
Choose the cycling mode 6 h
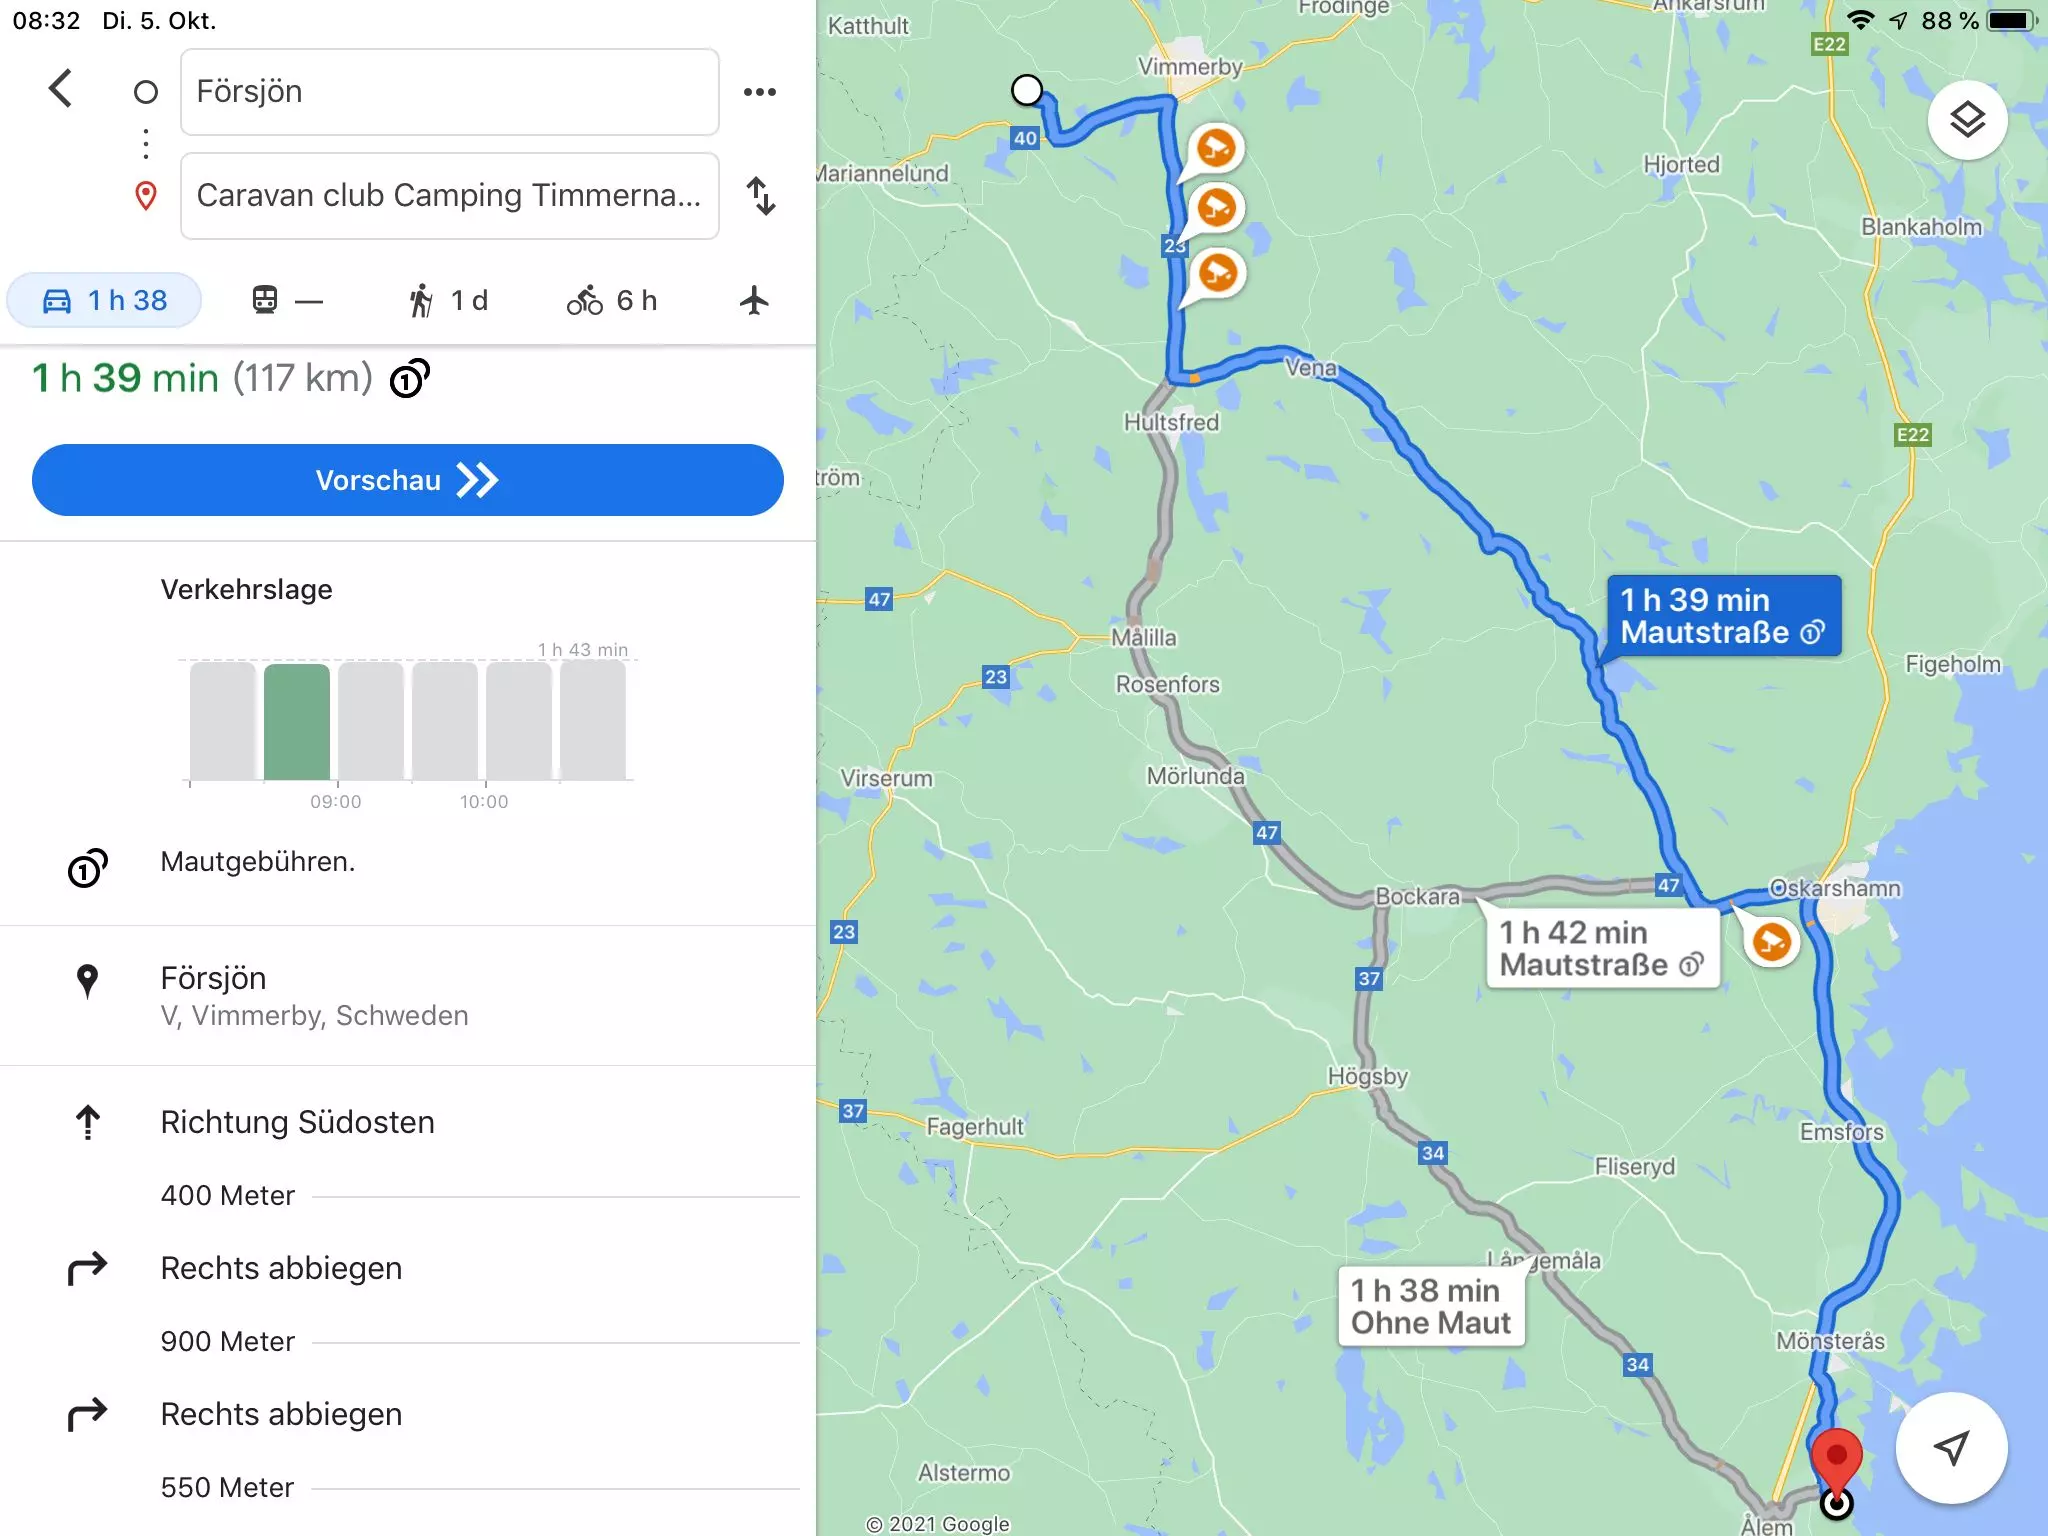pyautogui.click(x=612, y=300)
